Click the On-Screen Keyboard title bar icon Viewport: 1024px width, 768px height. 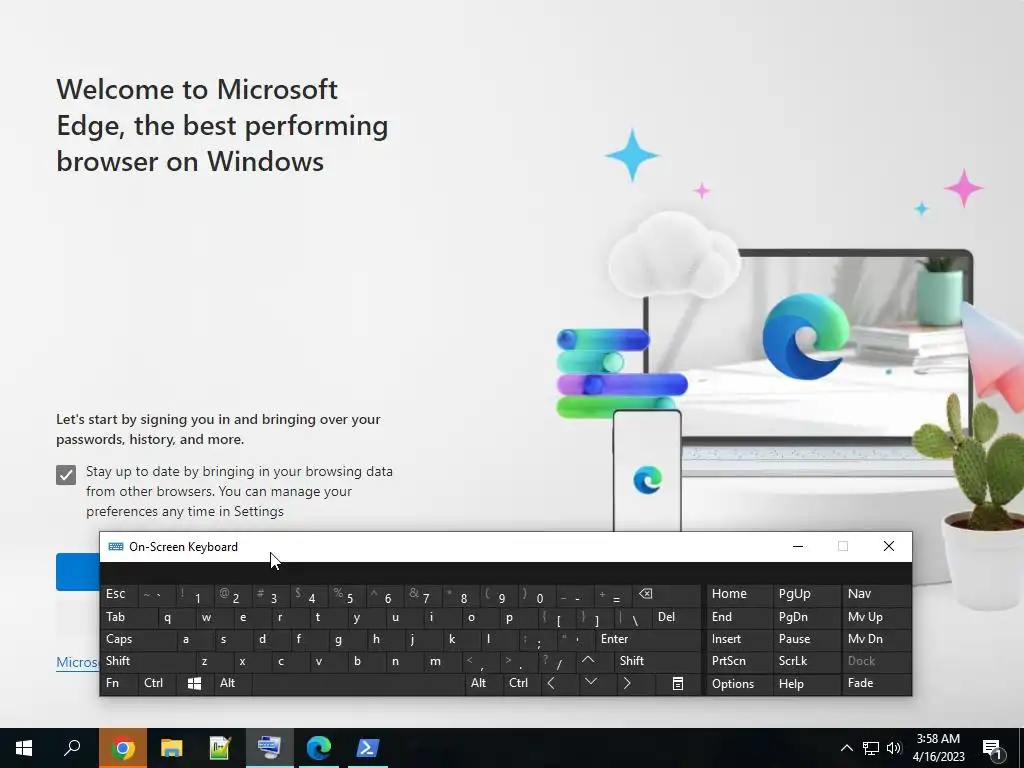(x=116, y=547)
